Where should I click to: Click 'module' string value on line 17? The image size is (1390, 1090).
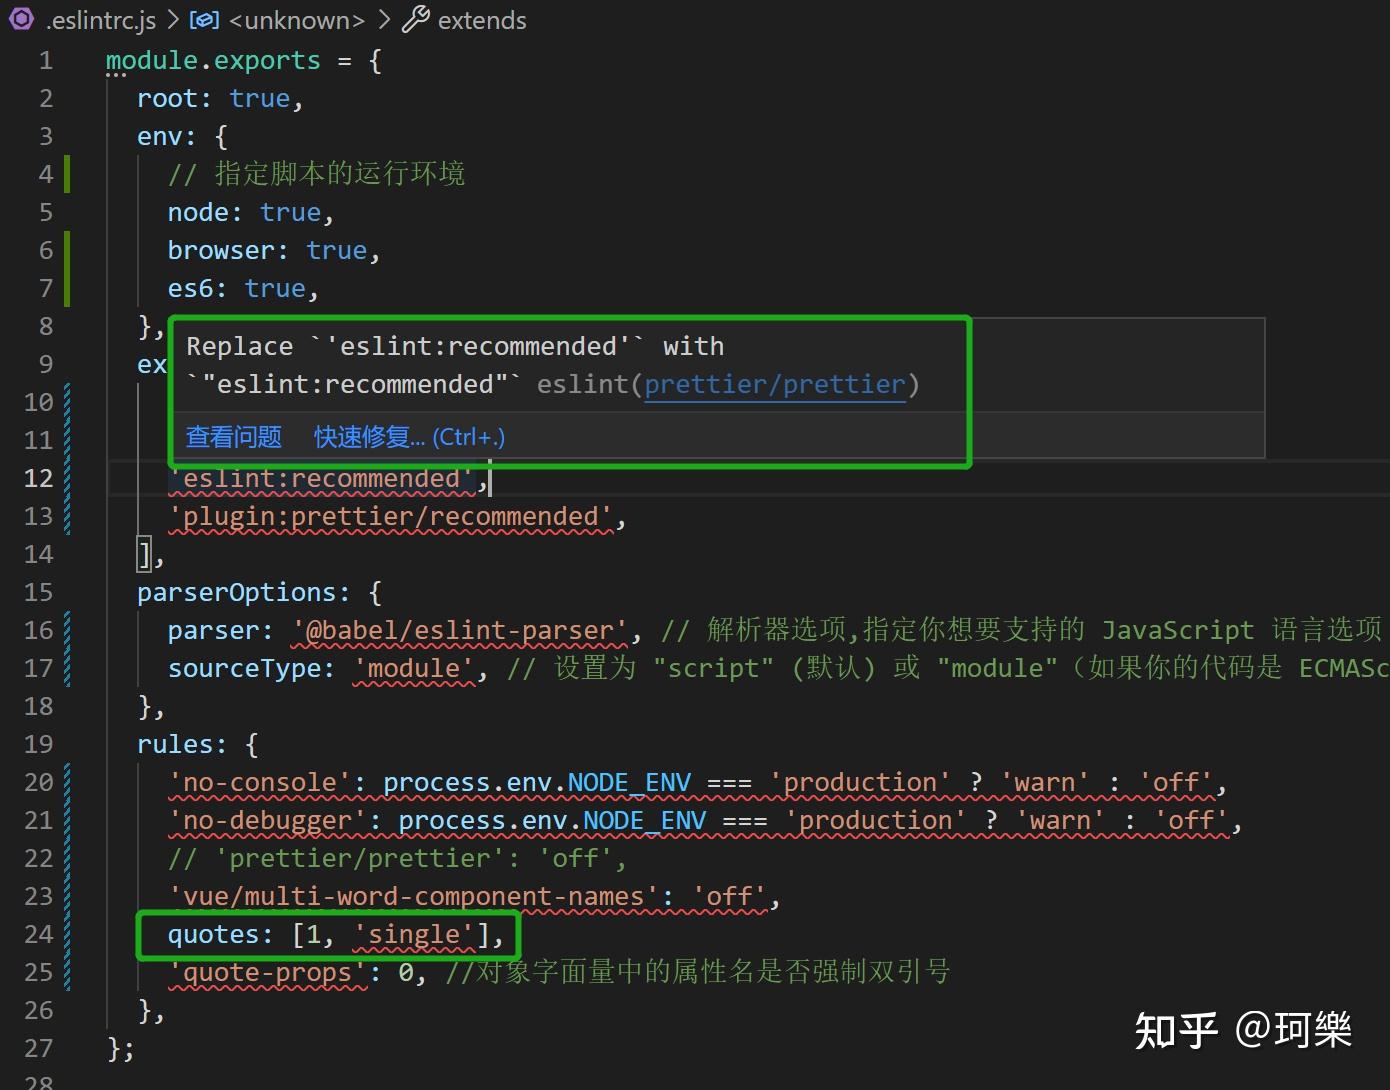[415, 669]
